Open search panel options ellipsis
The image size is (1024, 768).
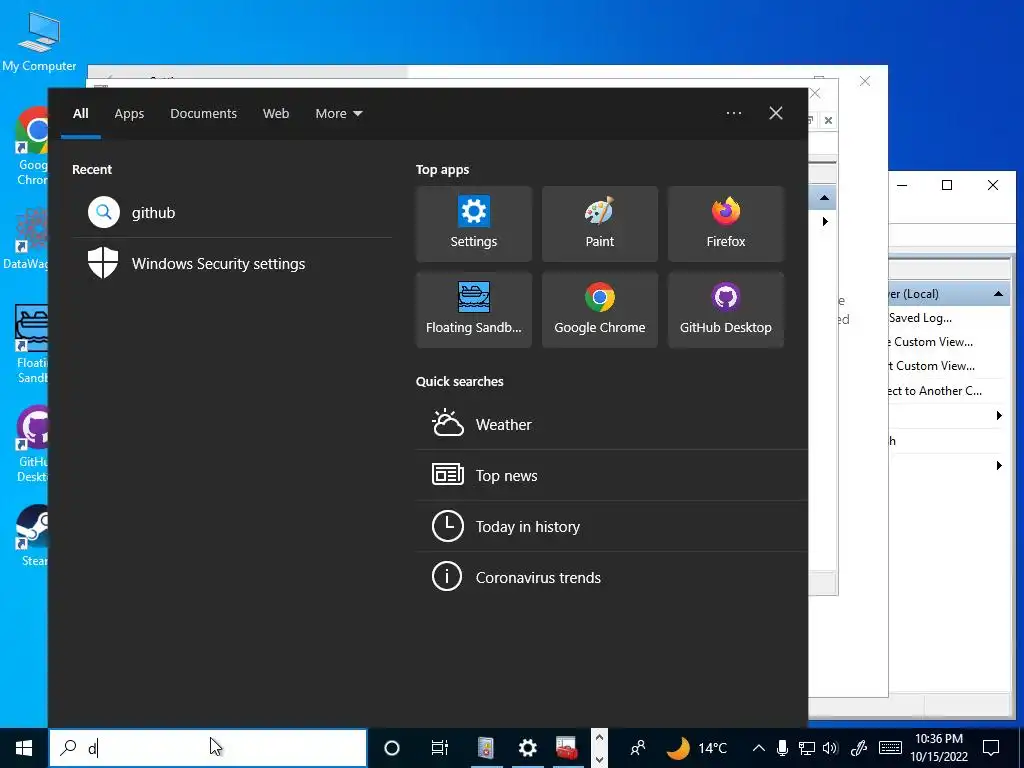(x=734, y=113)
